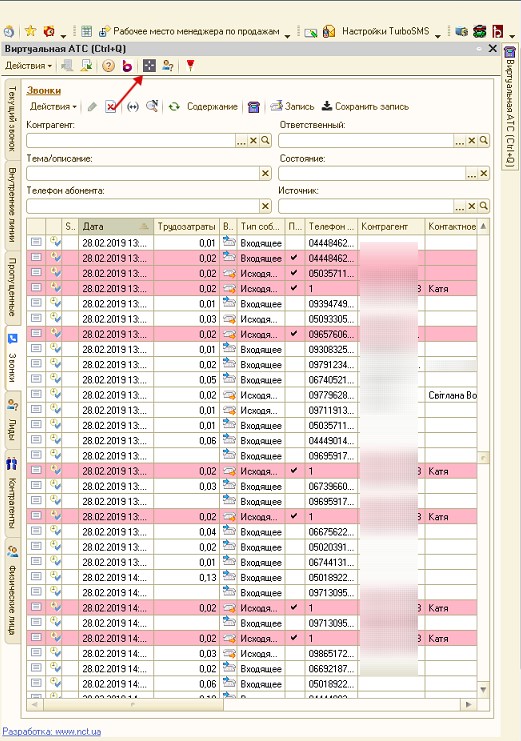Open the Контрагент selection '...' button
Screen dimensions: 521x741
pyautogui.click(x=242, y=140)
